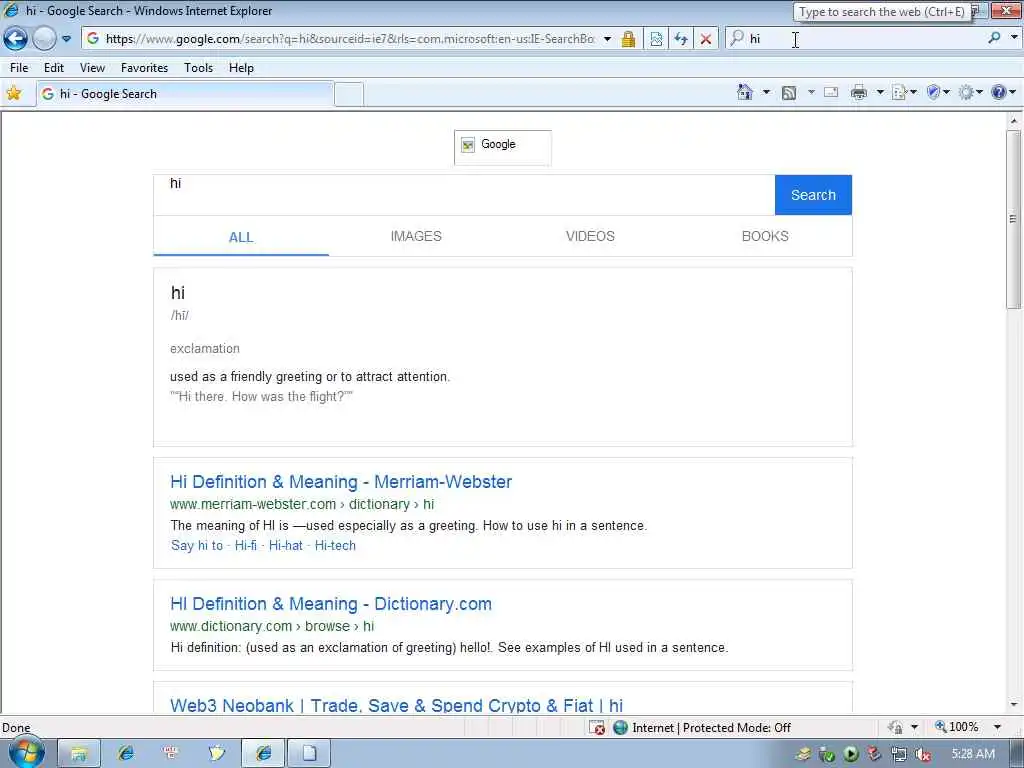Open the recent pages dropdown beside Forward
Screen dimensions: 1024x768
67,39
